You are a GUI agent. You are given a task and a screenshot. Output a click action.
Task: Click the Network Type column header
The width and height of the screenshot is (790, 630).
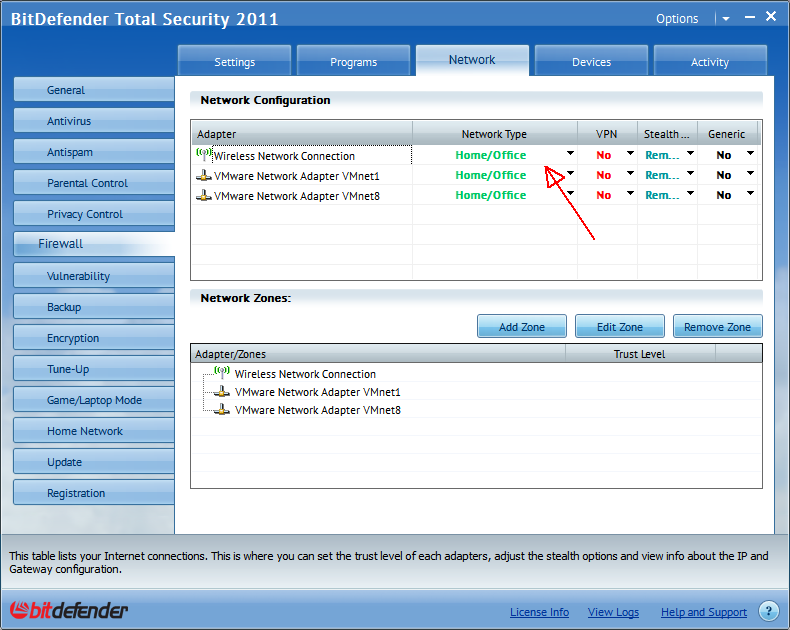(494, 134)
